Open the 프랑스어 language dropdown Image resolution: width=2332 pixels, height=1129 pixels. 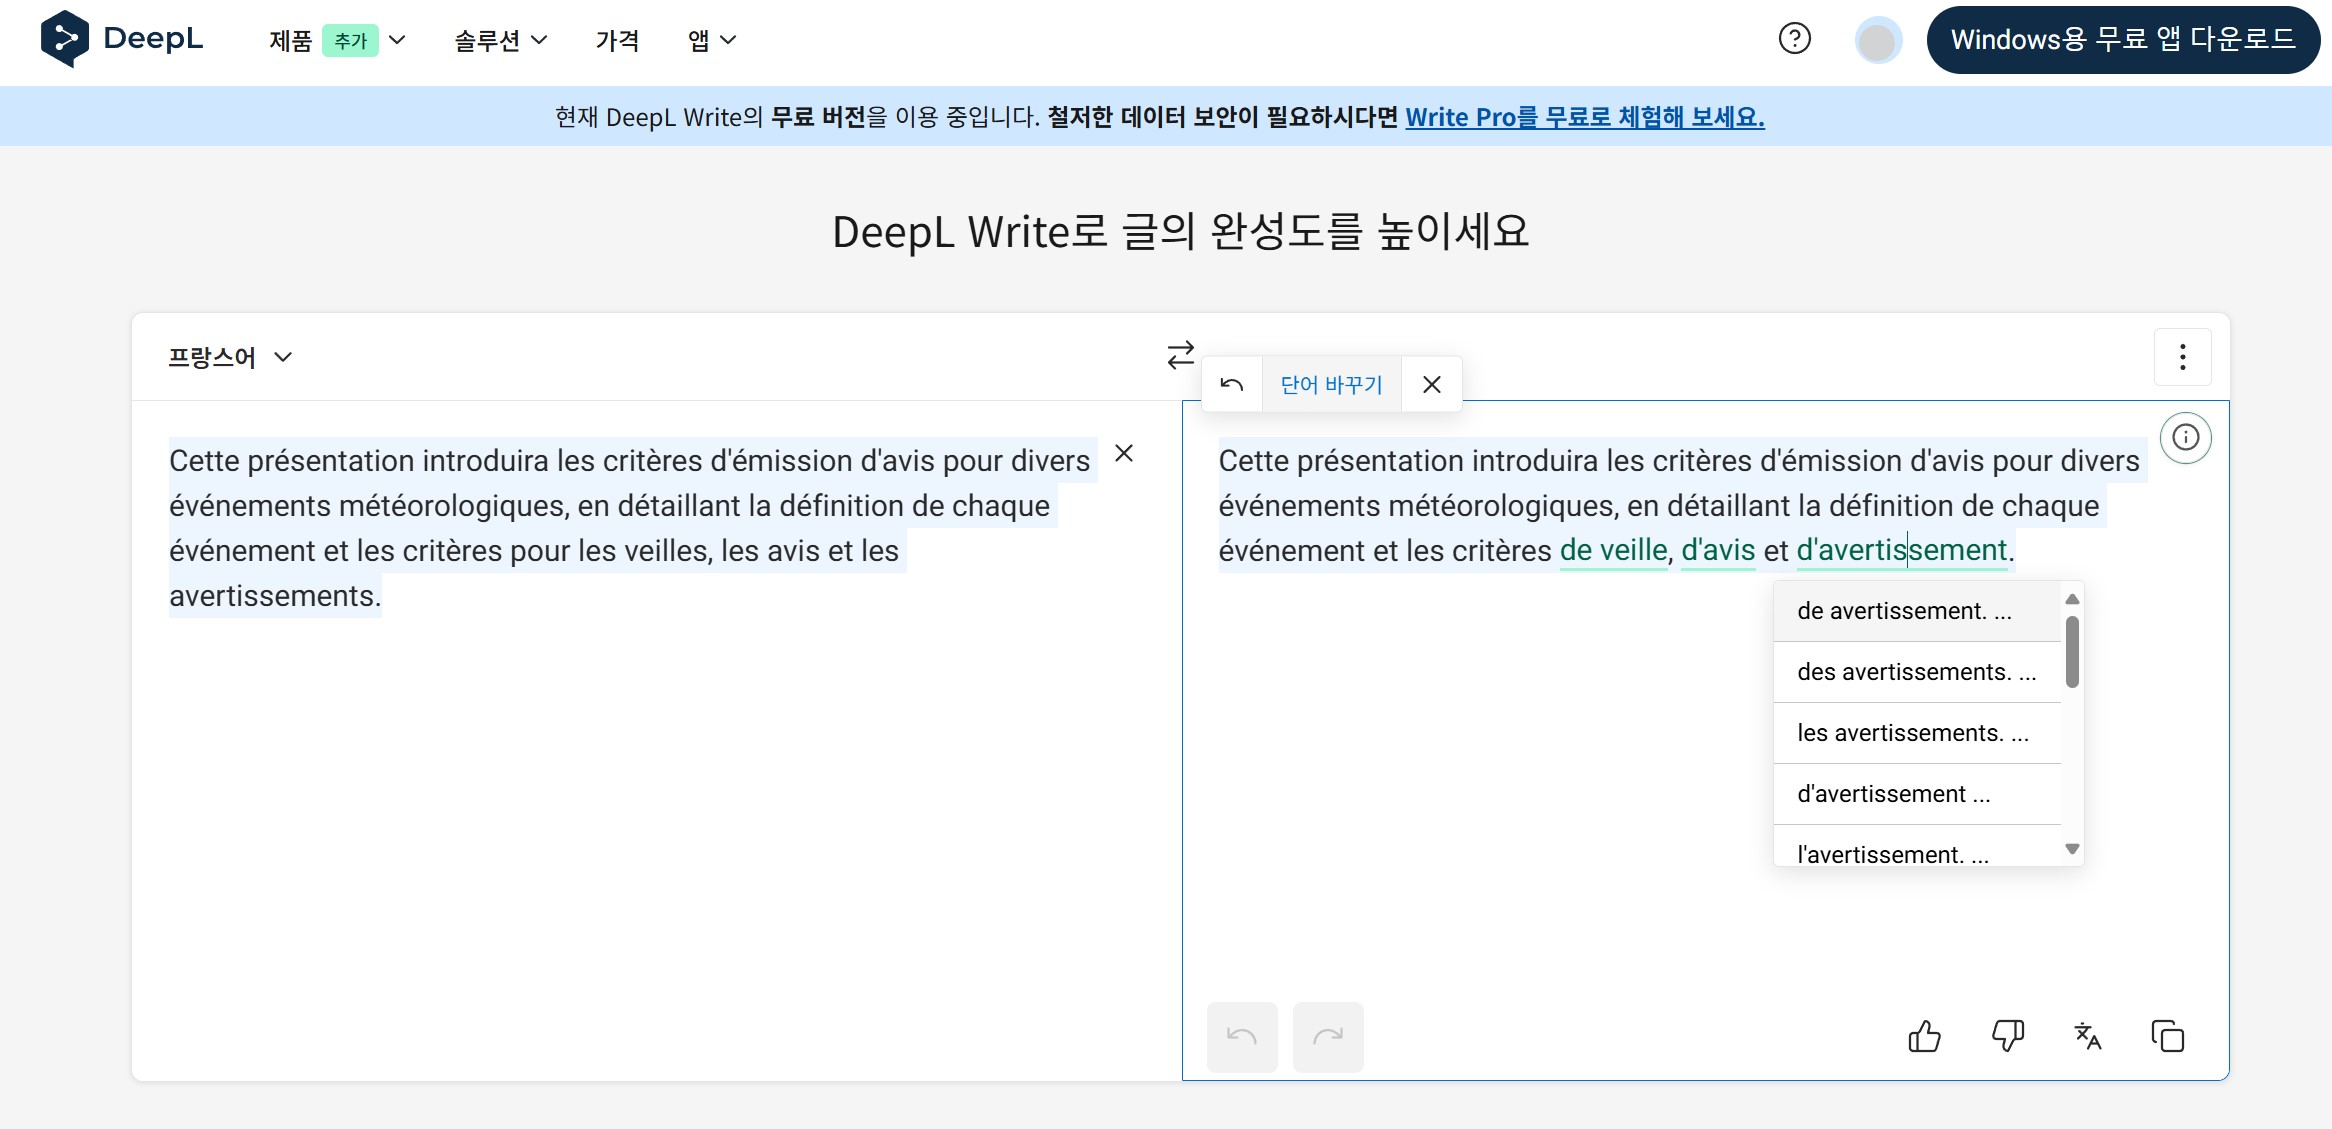pyautogui.click(x=230, y=357)
